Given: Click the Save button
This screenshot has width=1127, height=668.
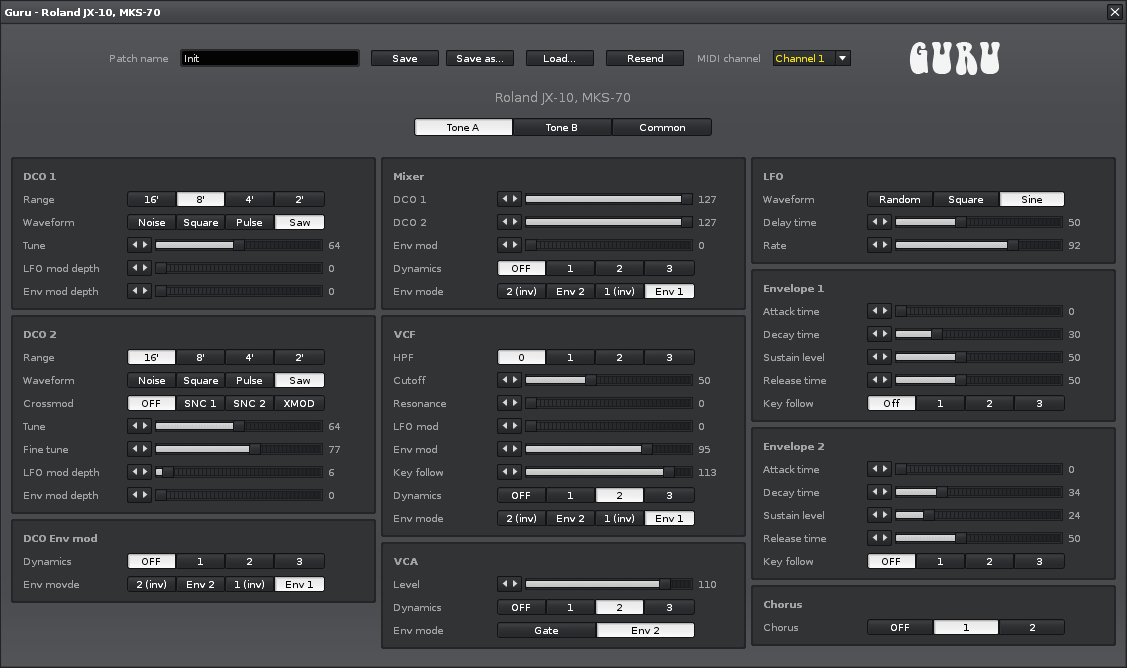Looking at the screenshot, I should click(x=405, y=58).
